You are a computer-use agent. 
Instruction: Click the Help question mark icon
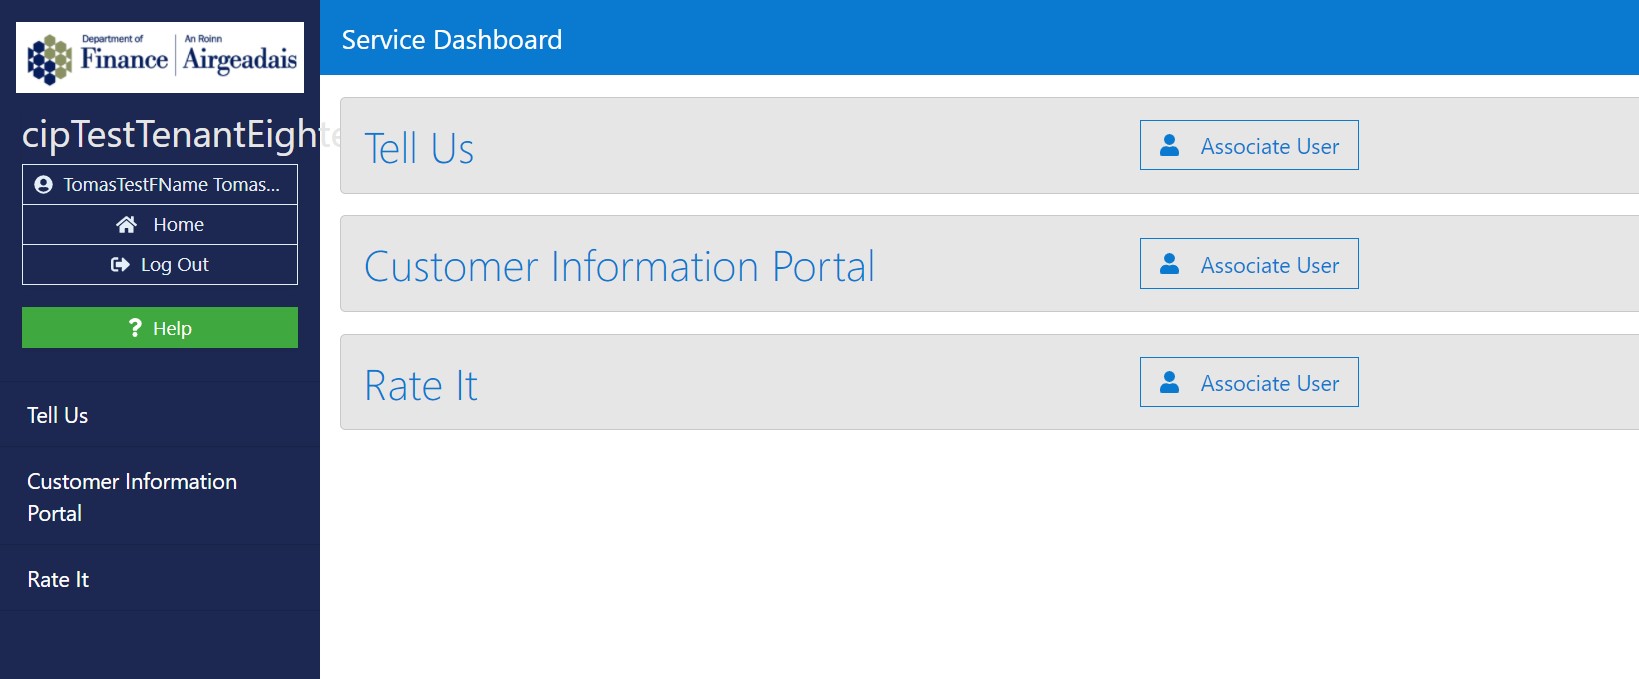click(x=136, y=327)
